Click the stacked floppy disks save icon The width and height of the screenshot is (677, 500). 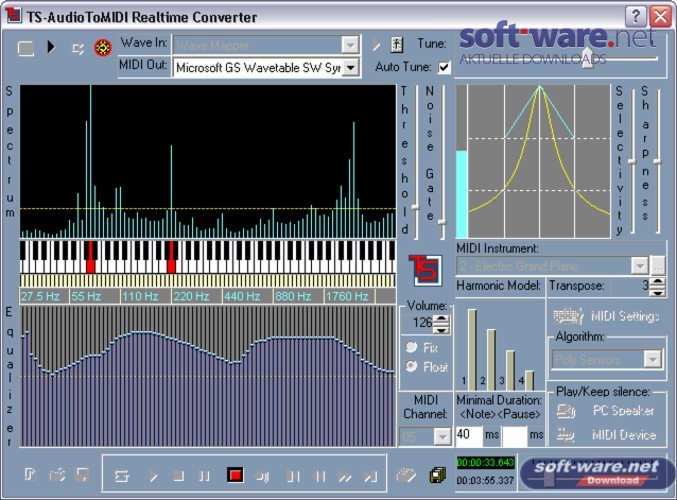[438, 475]
